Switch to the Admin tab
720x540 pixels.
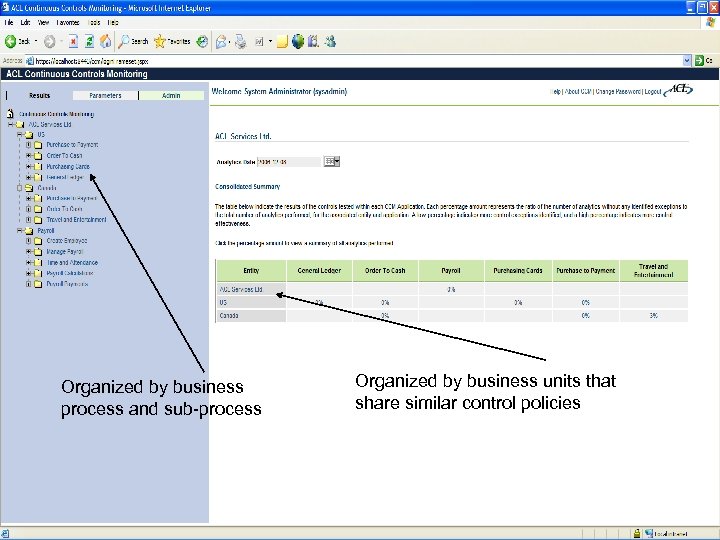point(171,96)
